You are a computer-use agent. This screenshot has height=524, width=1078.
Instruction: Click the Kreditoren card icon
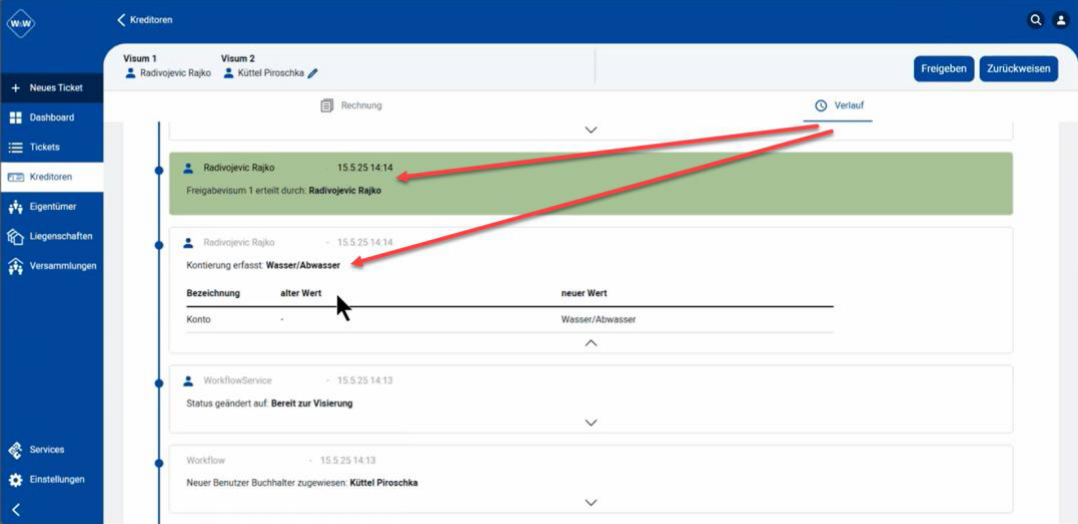(x=15, y=177)
